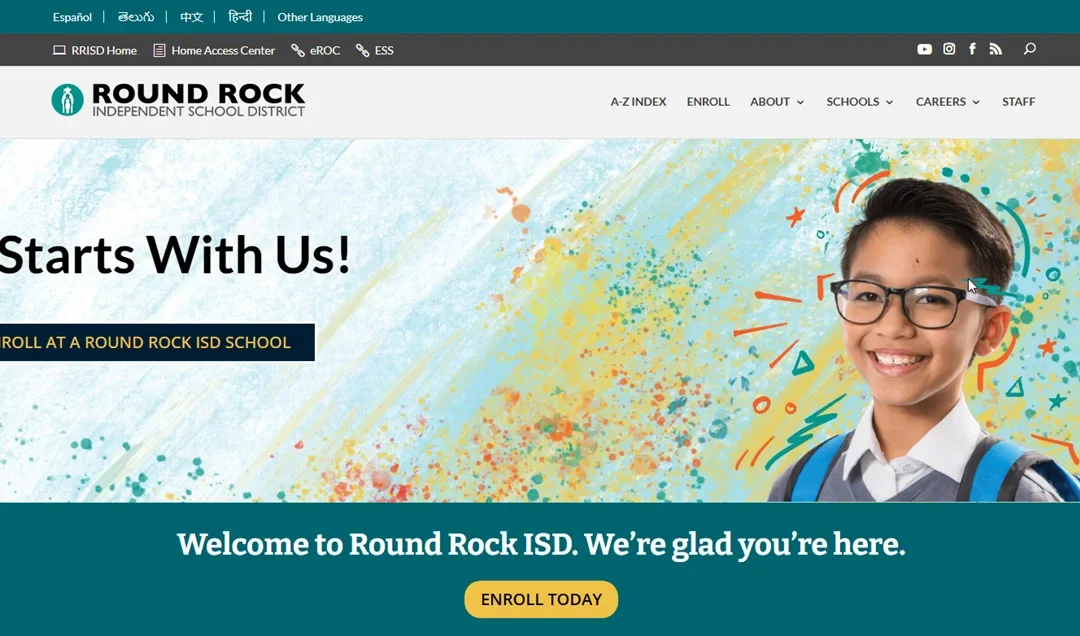The width and height of the screenshot is (1080, 636).
Task: Open the A-Z Index menu item
Action: [638, 102]
